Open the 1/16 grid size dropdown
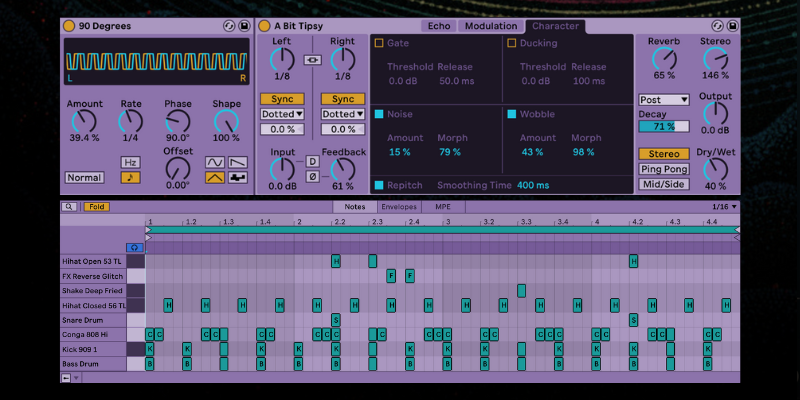The image size is (800, 400). click(x=723, y=207)
